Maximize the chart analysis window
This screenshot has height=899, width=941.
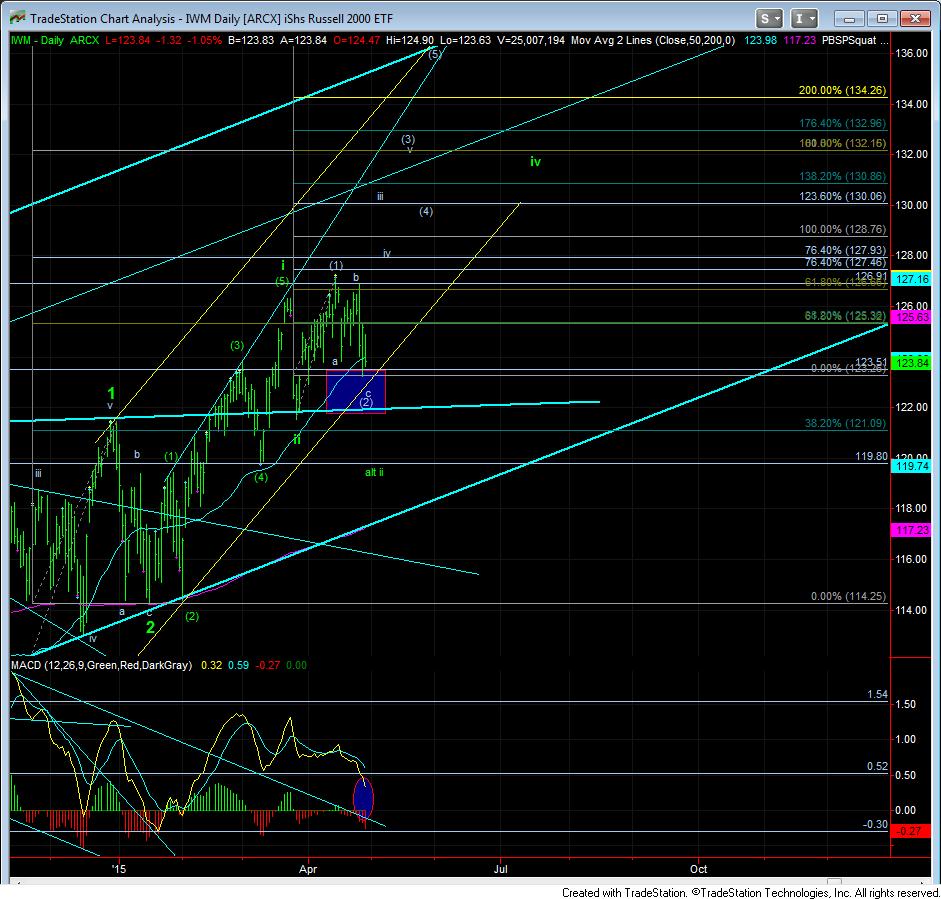(x=882, y=19)
